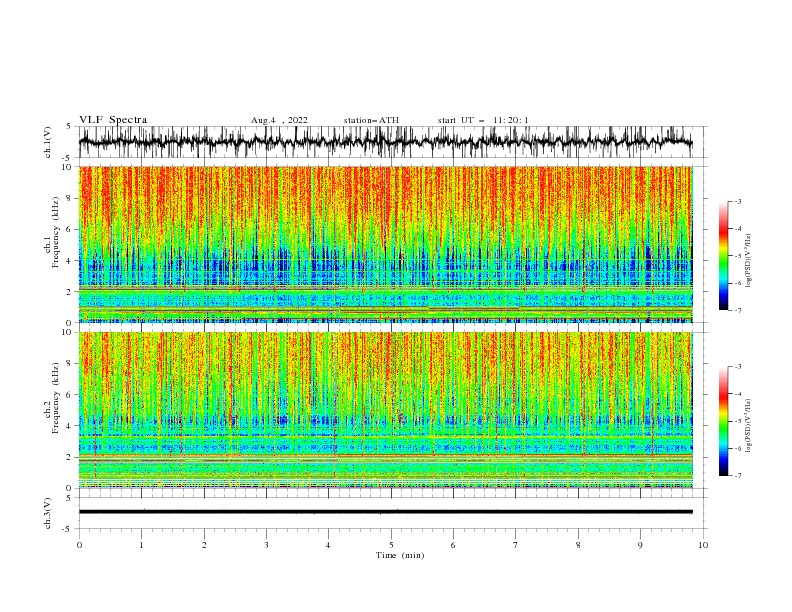Click the lower "log(PSD)(V²/Hz)" colorbar label
The width and height of the screenshot is (792, 612).
[748, 426]
